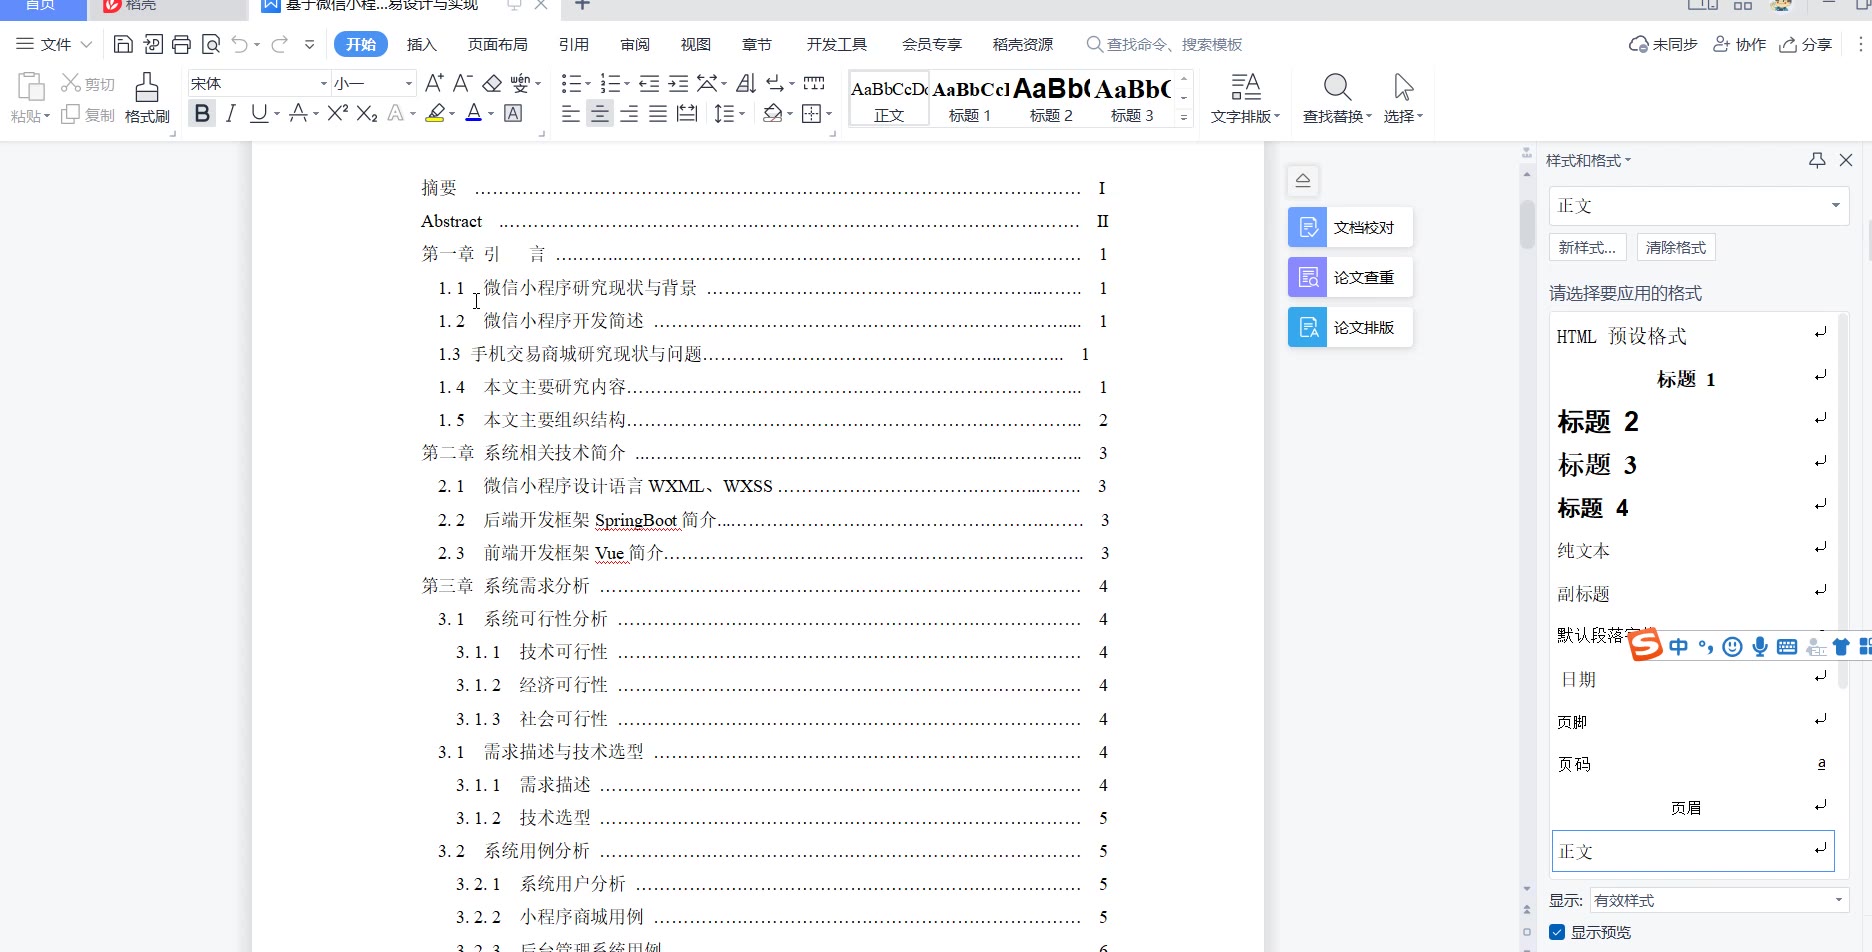Decrease font size with A- icon
The image size is (1872, 952).
pos(462,83)
